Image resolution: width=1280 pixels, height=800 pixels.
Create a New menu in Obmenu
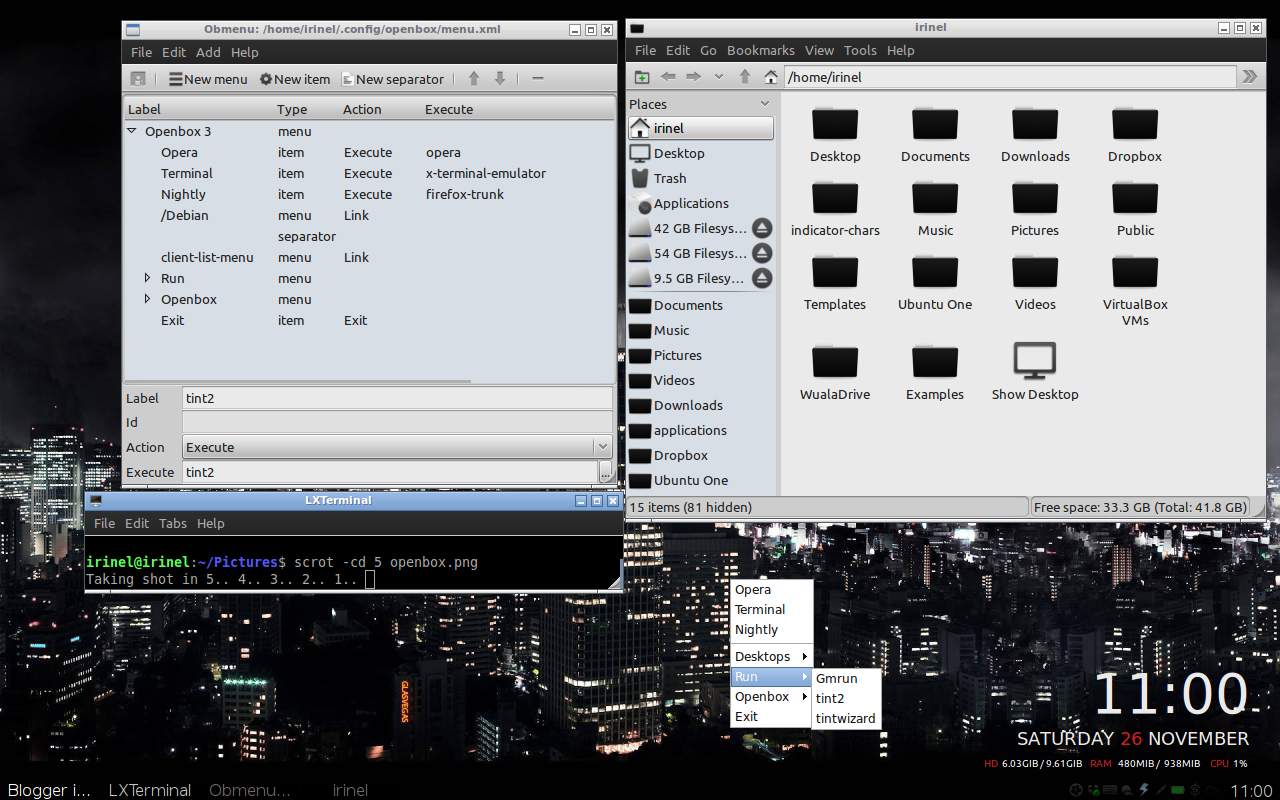tap(207, 79)
